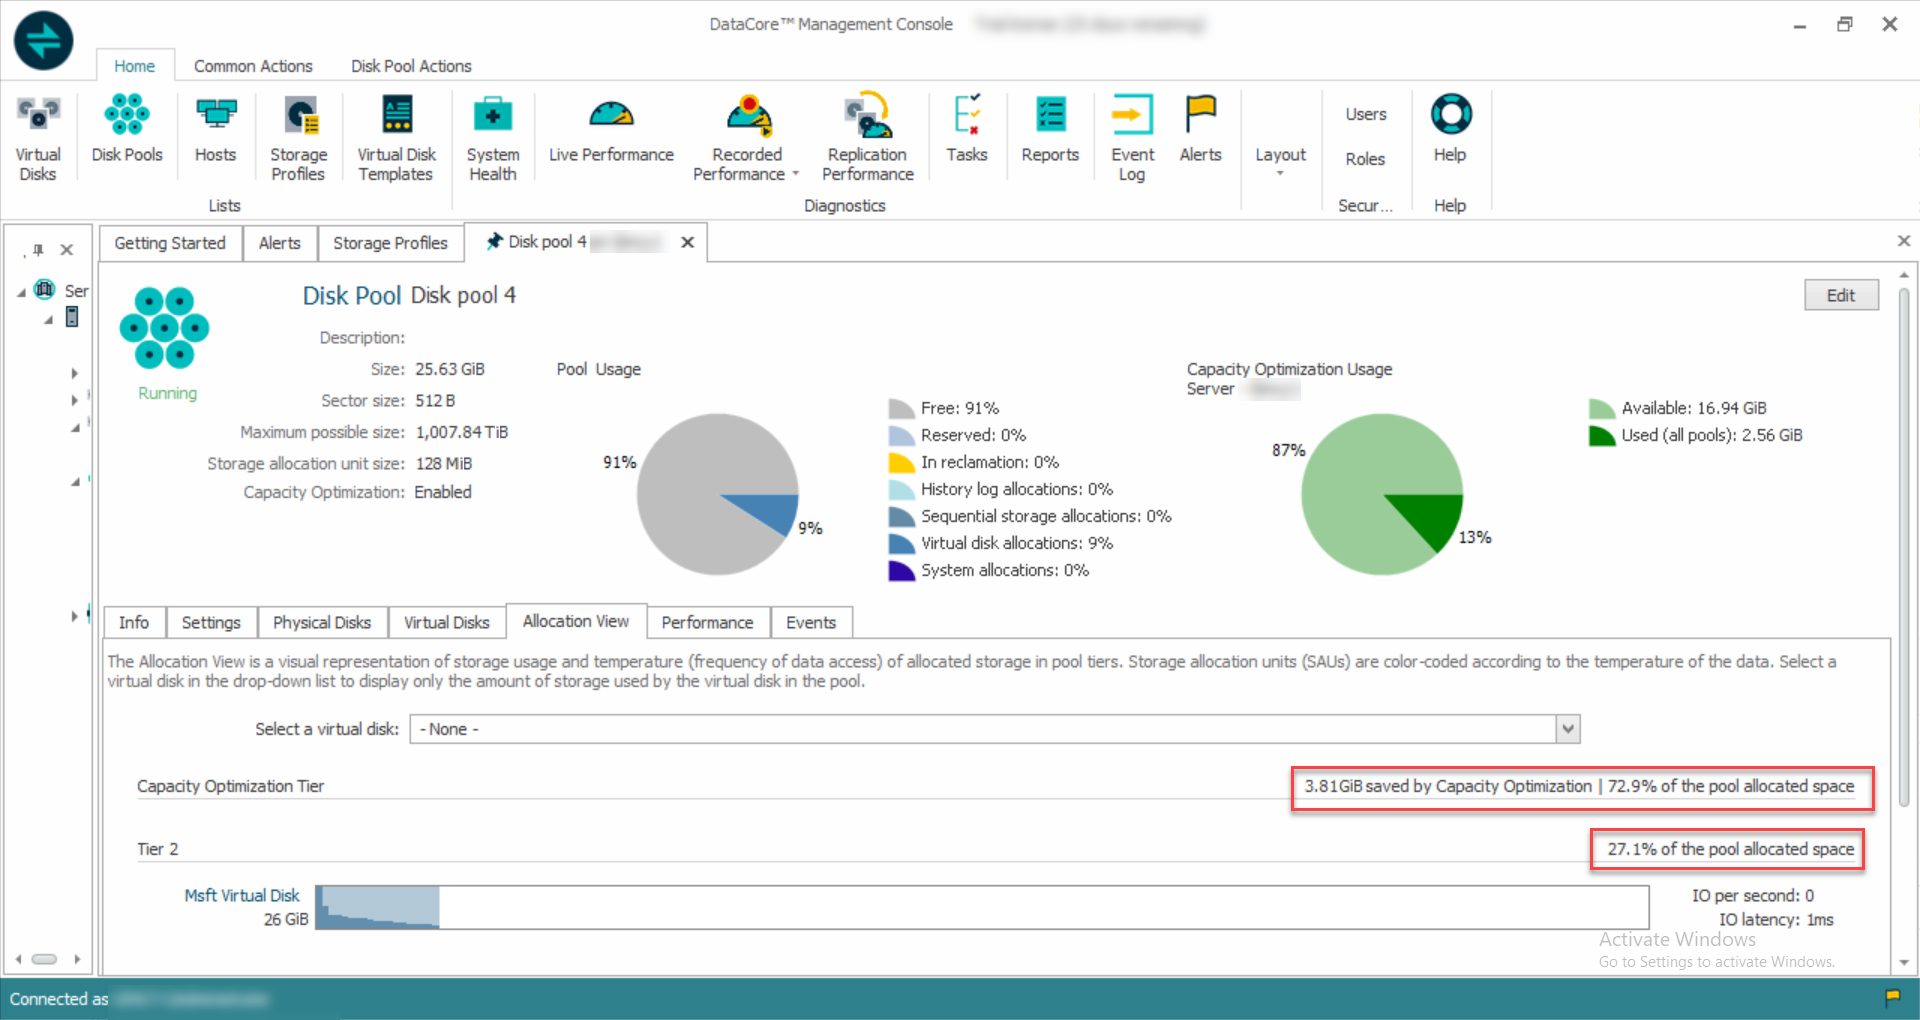
Task: Open the Layout dropdown menu
Action: tap(1280, 158)
